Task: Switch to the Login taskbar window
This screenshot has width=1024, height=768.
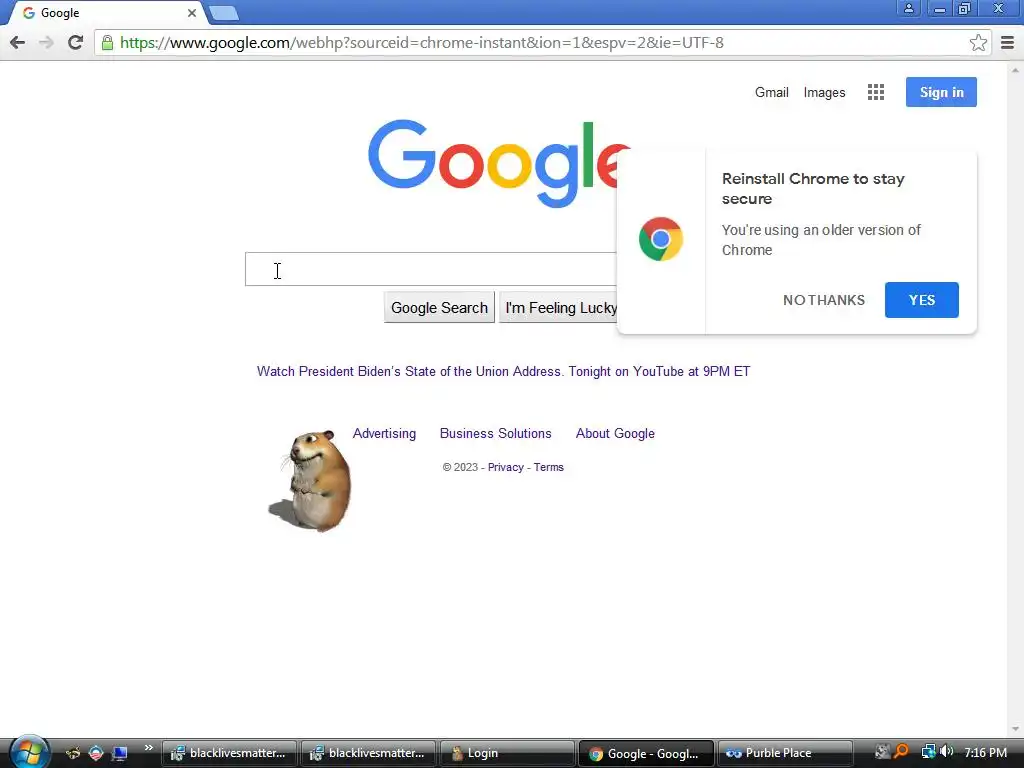Action: click(507, 753)
